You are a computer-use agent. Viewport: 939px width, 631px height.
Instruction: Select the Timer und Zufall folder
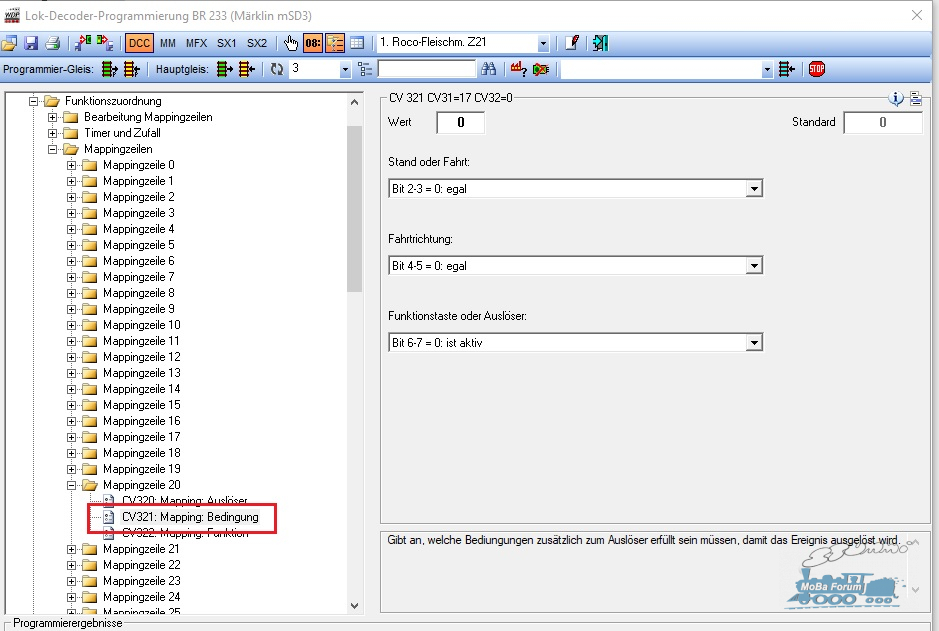click(x=122, y=133)
